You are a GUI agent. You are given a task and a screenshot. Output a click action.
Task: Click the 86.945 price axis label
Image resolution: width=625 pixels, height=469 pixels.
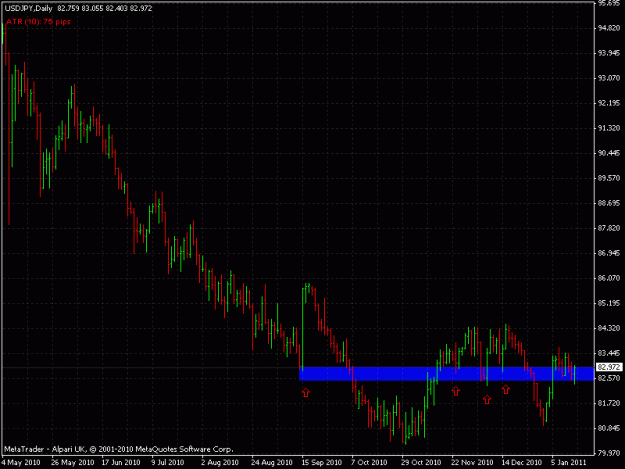point(609,253)
